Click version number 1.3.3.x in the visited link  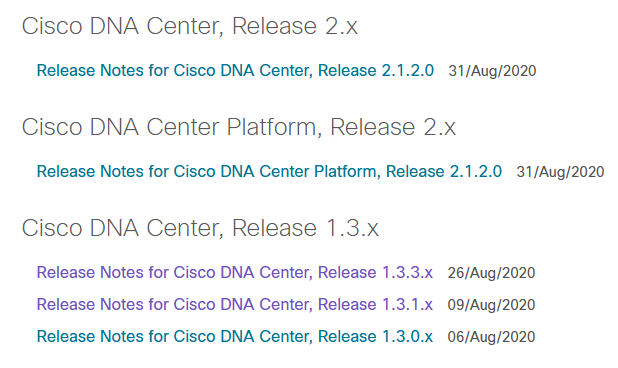click(408, 273)
